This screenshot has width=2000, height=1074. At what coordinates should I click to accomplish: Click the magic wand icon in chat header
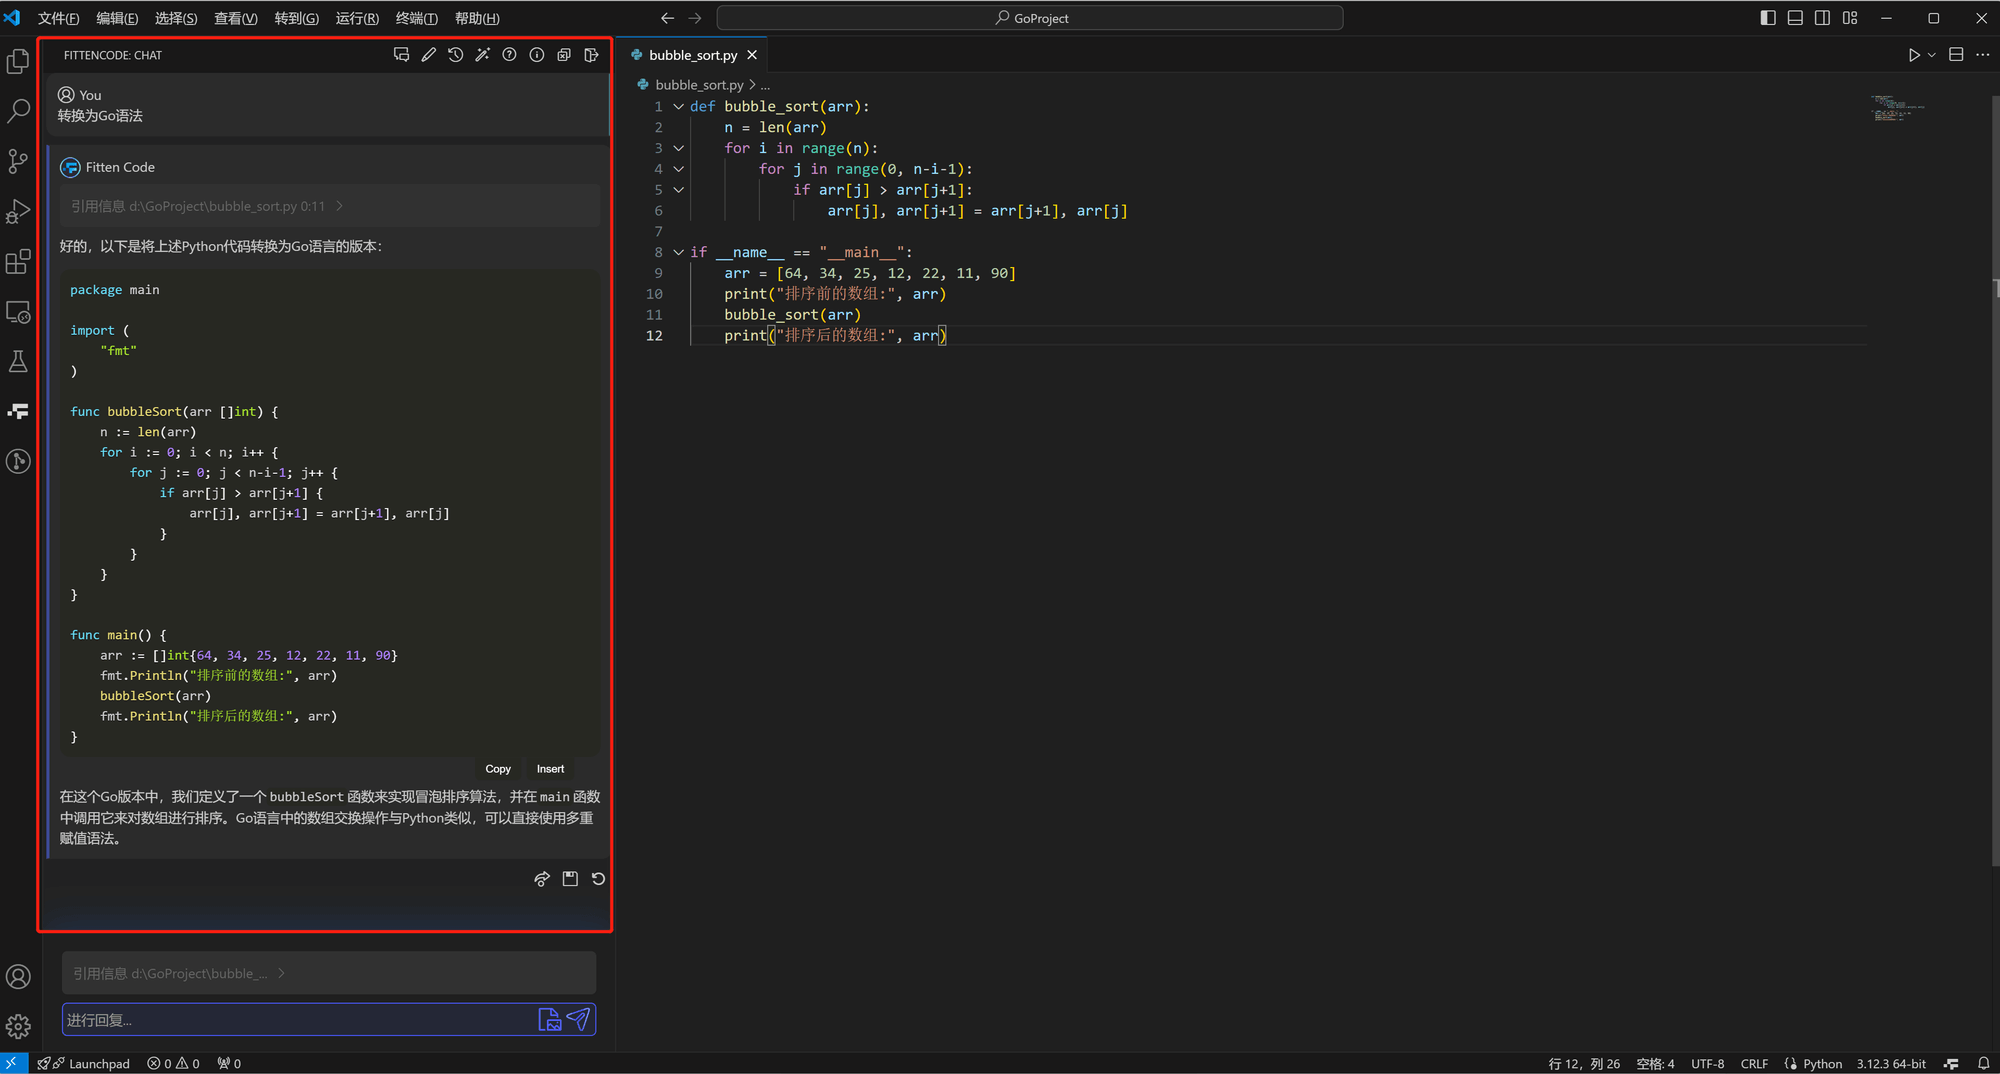(x=482, y=55)
